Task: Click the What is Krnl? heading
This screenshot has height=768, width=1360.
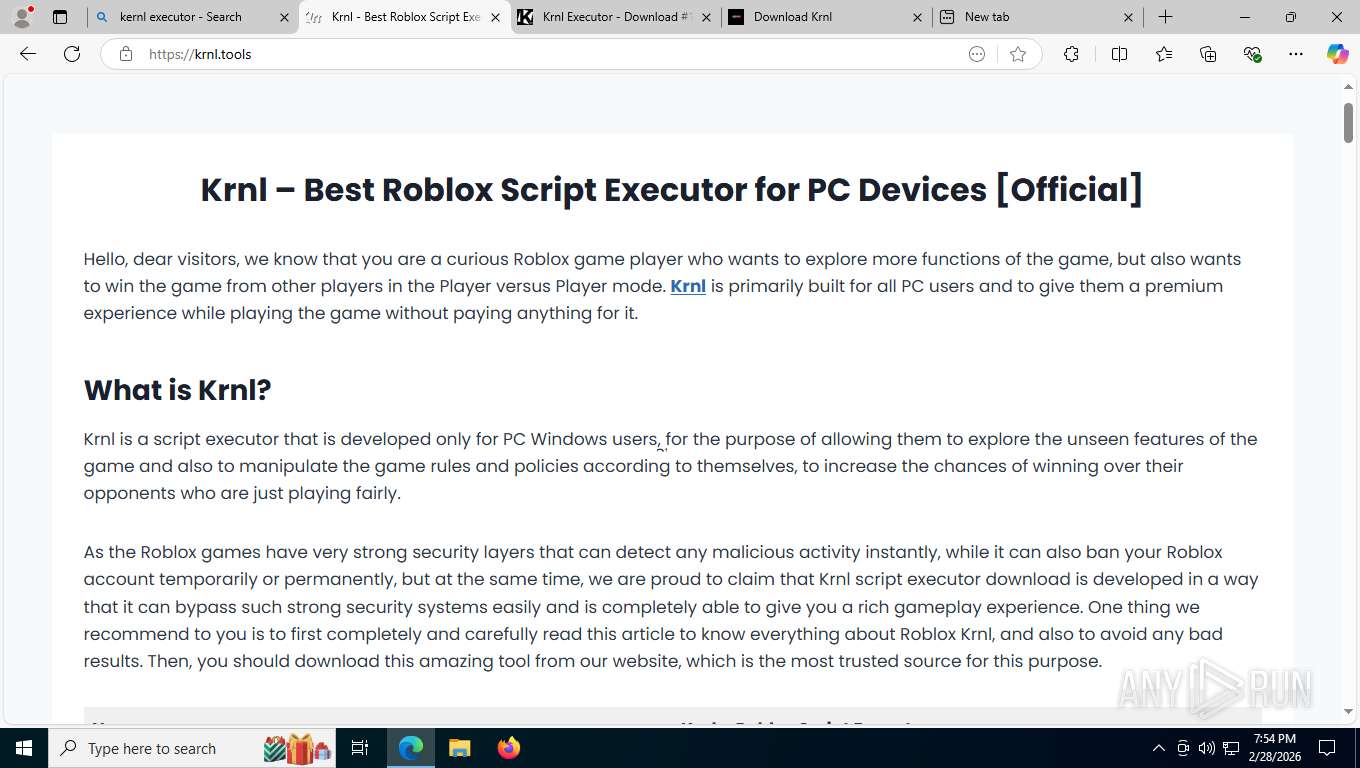Action: [x=177, y=390]
